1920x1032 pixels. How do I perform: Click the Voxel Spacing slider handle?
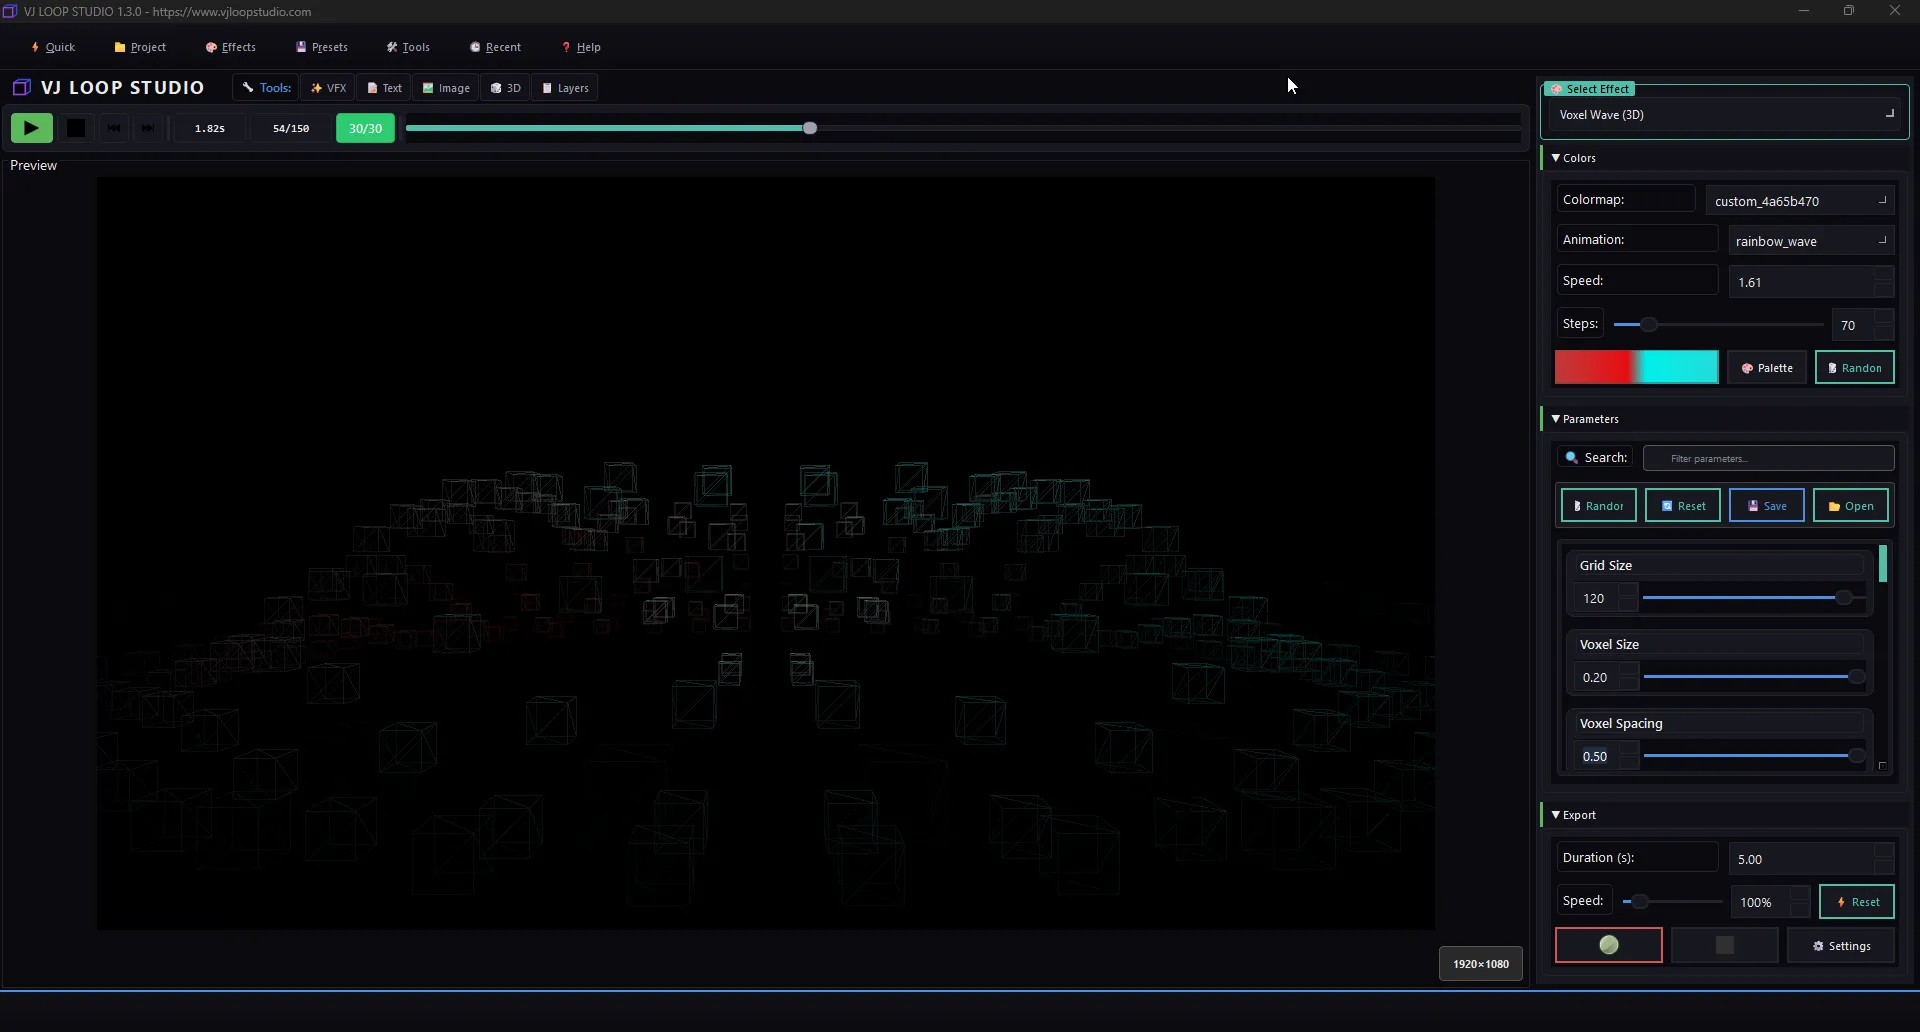1856,756
